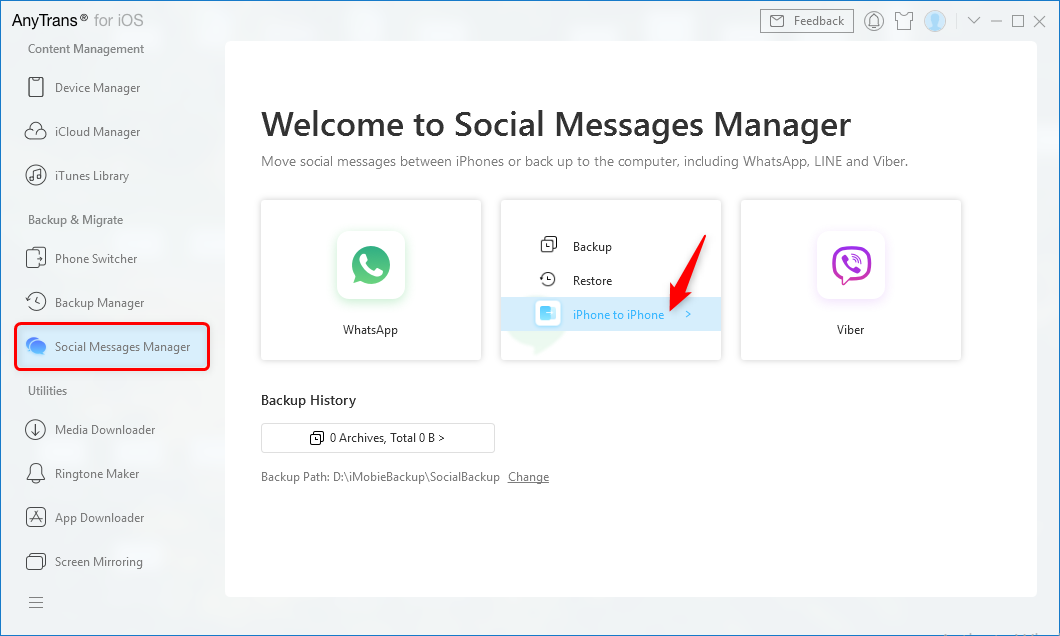Open the Viber card label

click(x=850, y=330)
